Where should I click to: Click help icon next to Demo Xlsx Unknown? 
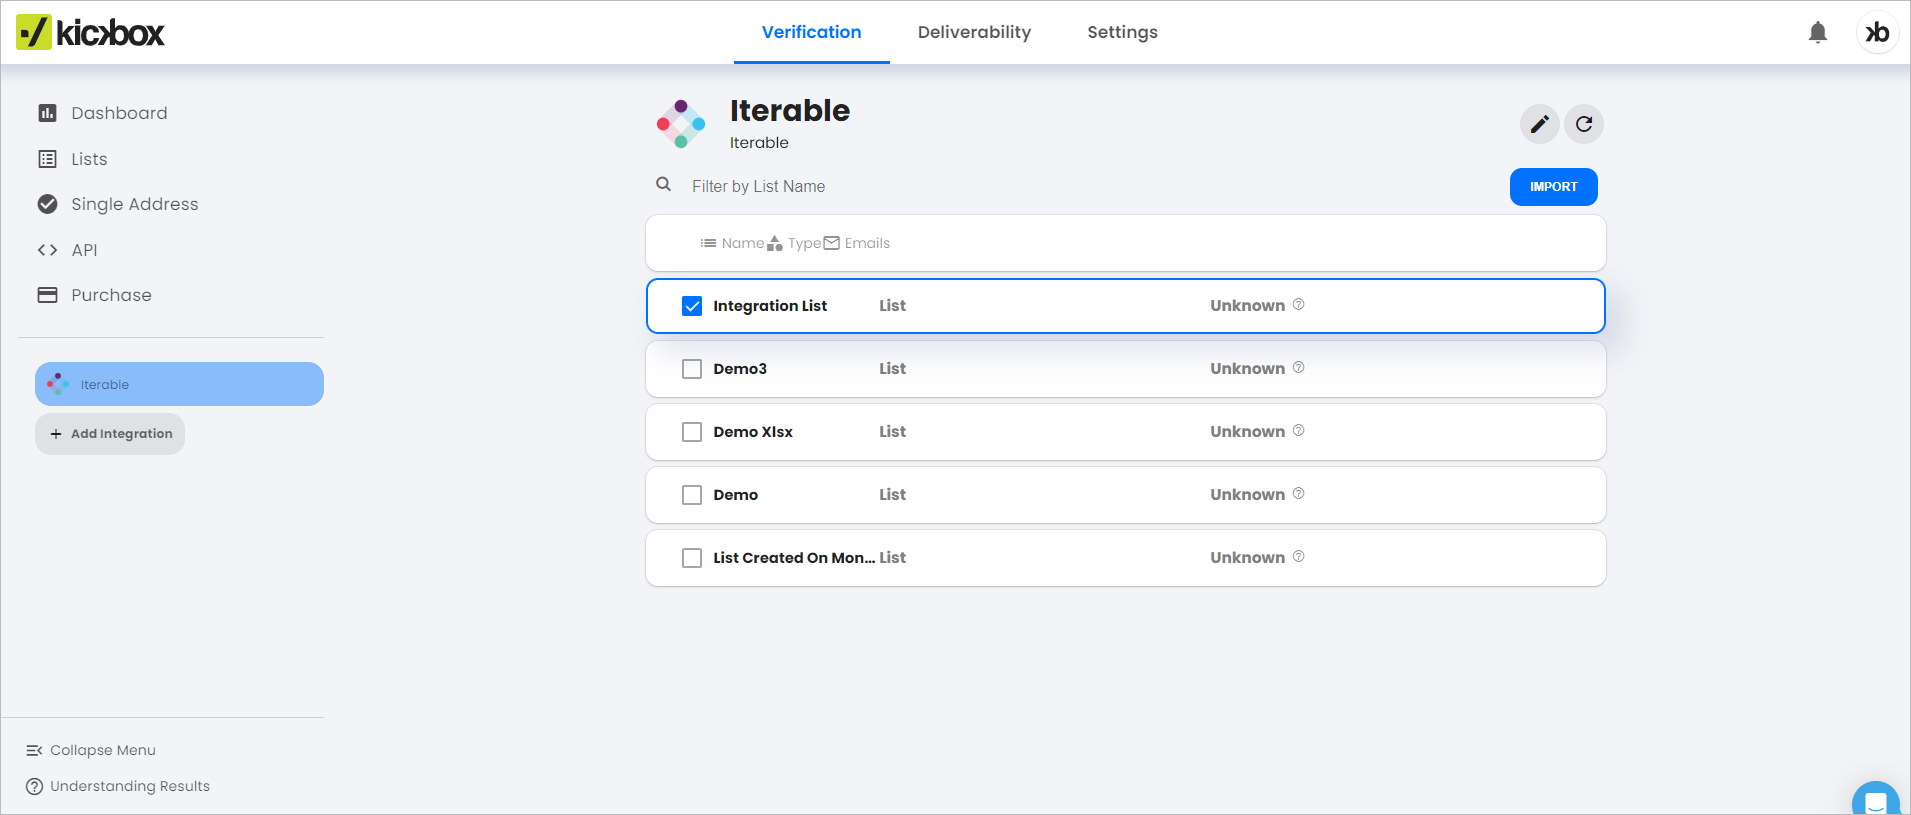[x=1298, y=430]
